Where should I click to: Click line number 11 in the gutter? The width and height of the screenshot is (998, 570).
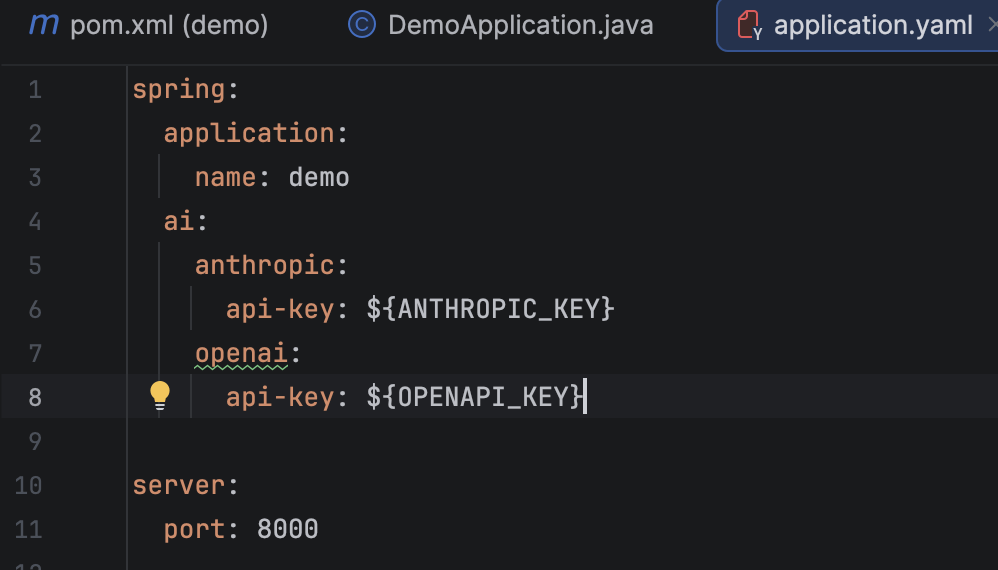click(x=29, y=529)
